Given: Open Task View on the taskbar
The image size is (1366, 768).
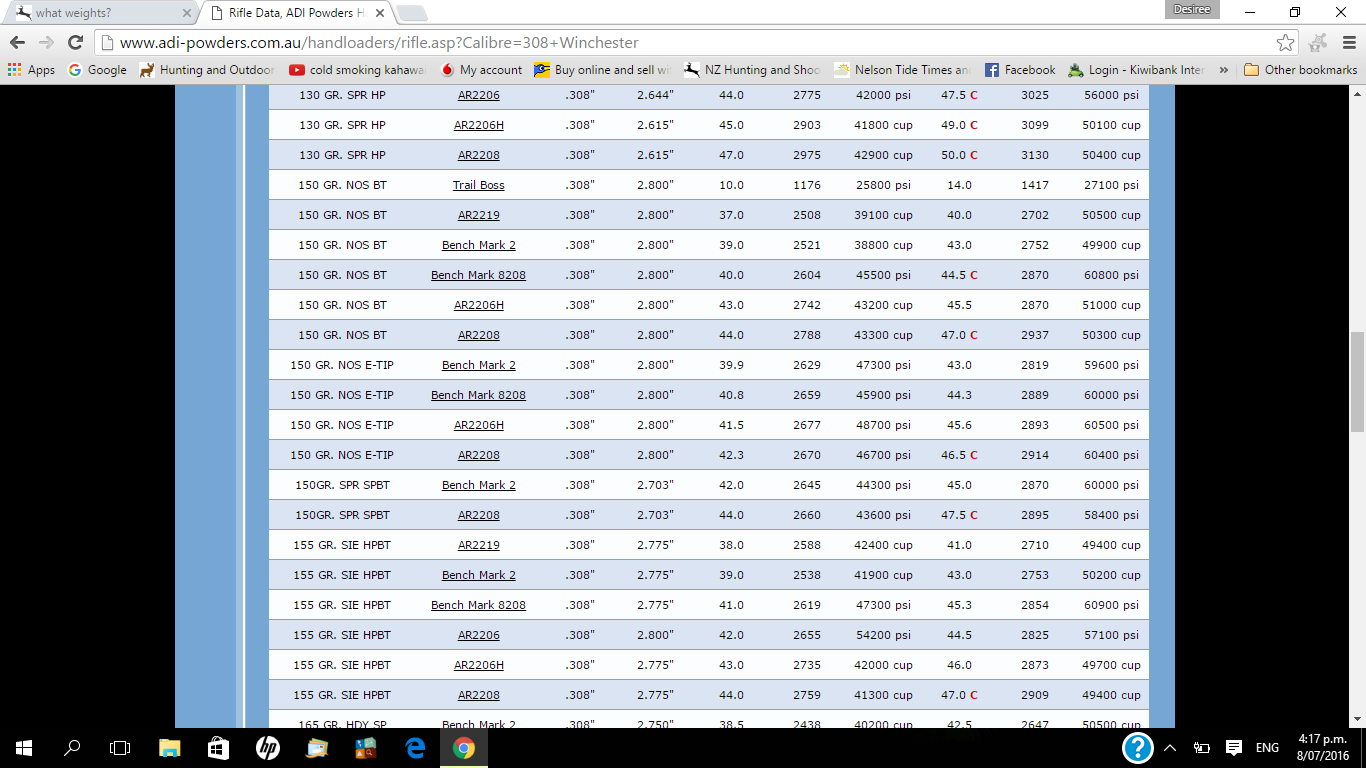Looking at the screenshot, I should tap(120, 748).
